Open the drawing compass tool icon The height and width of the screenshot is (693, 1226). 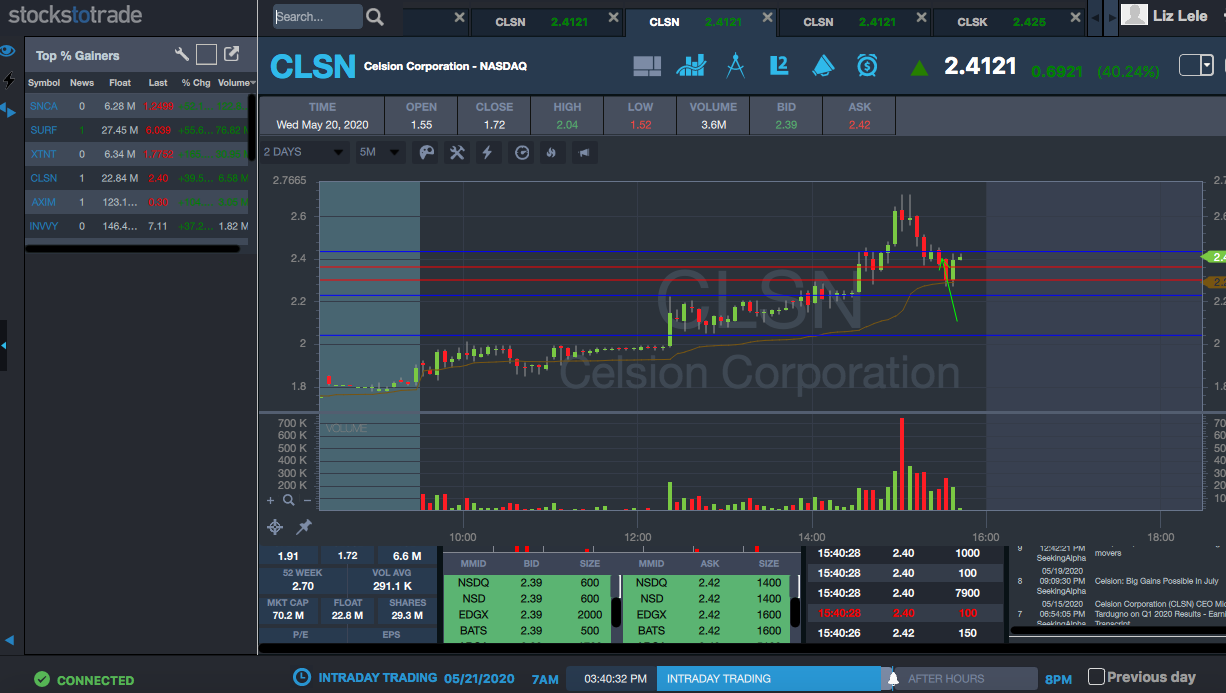click(736, 66)
